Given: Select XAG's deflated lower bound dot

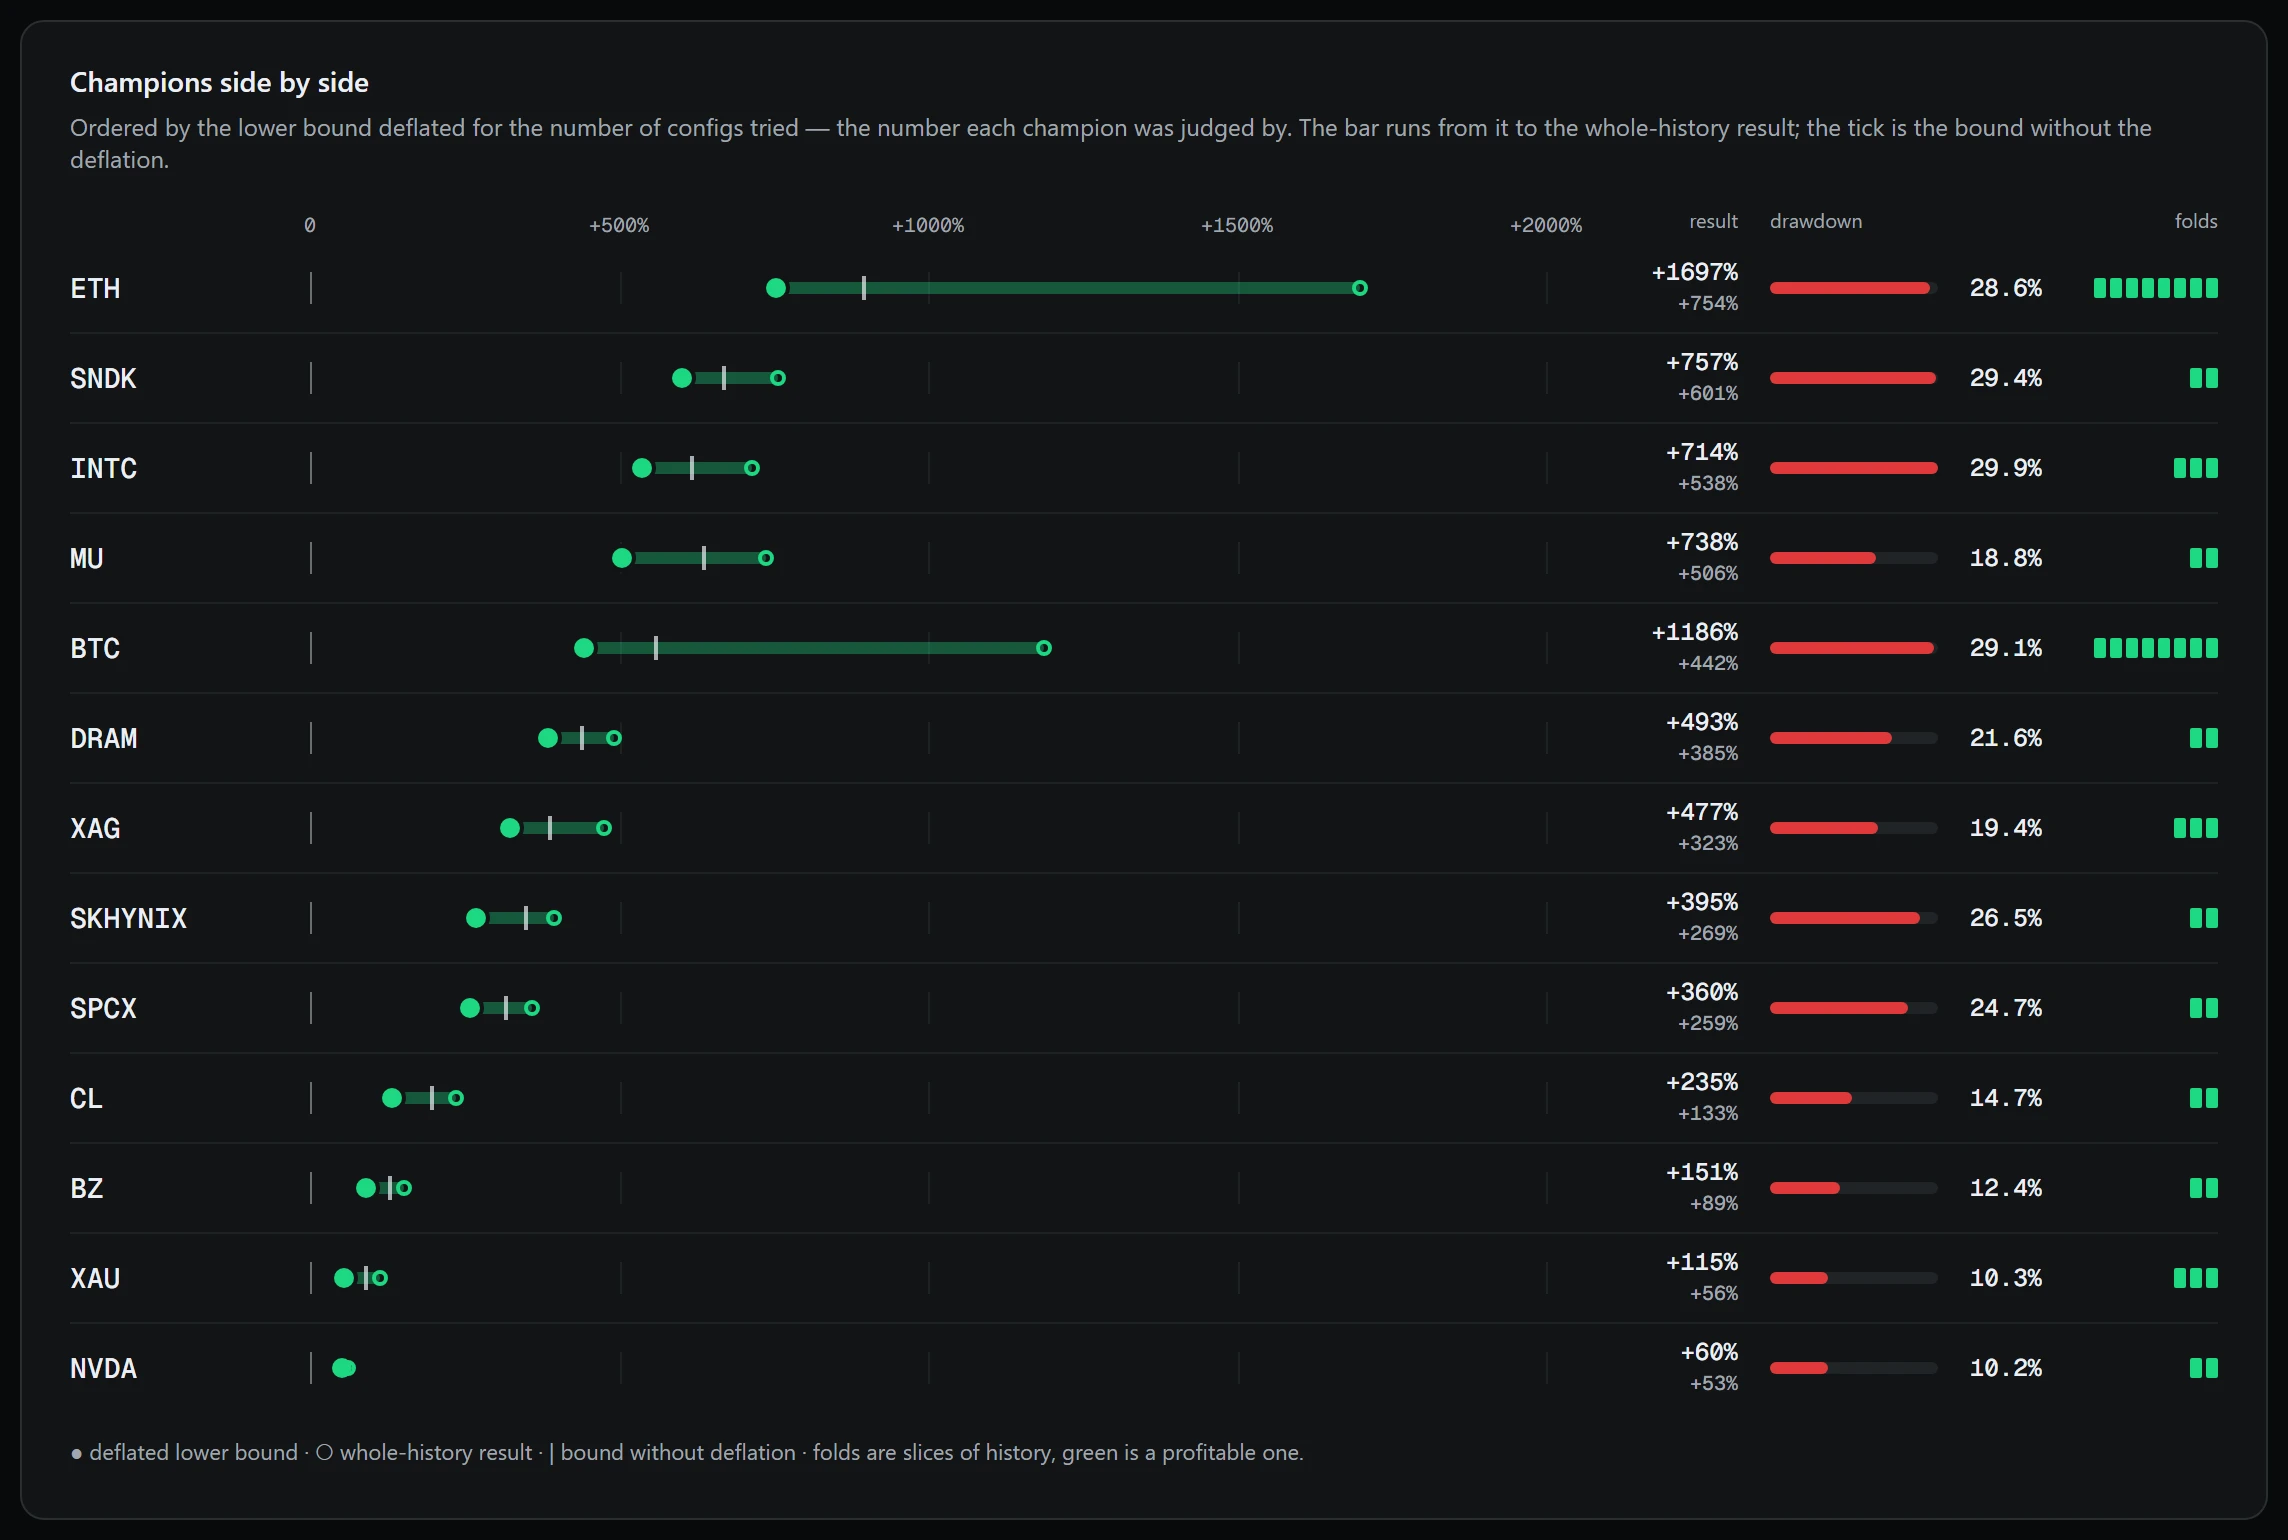Looking at the screenshot, I should tap(510, 828).
